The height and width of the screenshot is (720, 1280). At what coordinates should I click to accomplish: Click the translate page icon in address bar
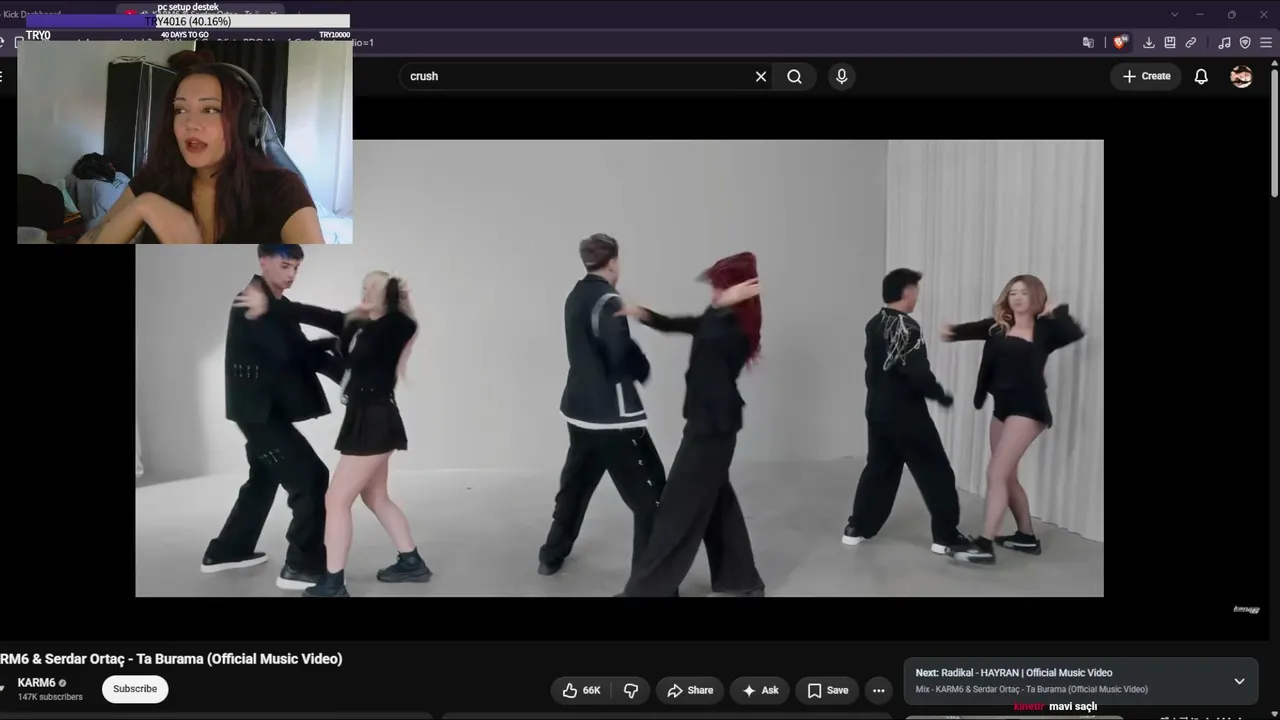tap(1088, 43)
